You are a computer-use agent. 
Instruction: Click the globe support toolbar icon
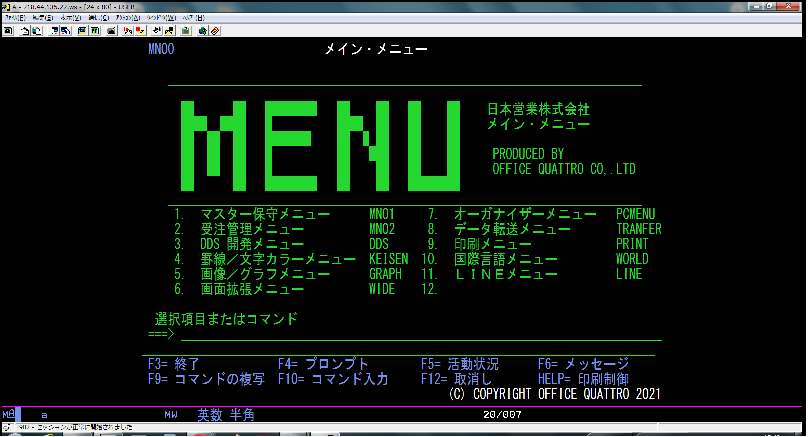(x=202, y=30)
